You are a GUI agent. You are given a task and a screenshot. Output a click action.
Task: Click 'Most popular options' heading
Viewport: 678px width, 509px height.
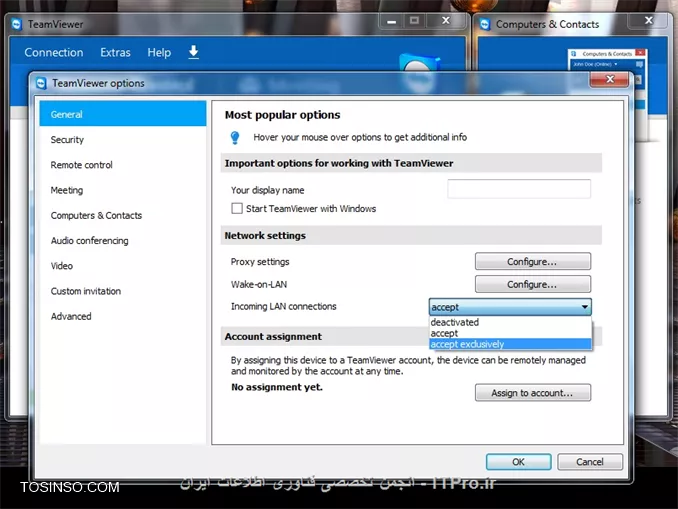282,115
